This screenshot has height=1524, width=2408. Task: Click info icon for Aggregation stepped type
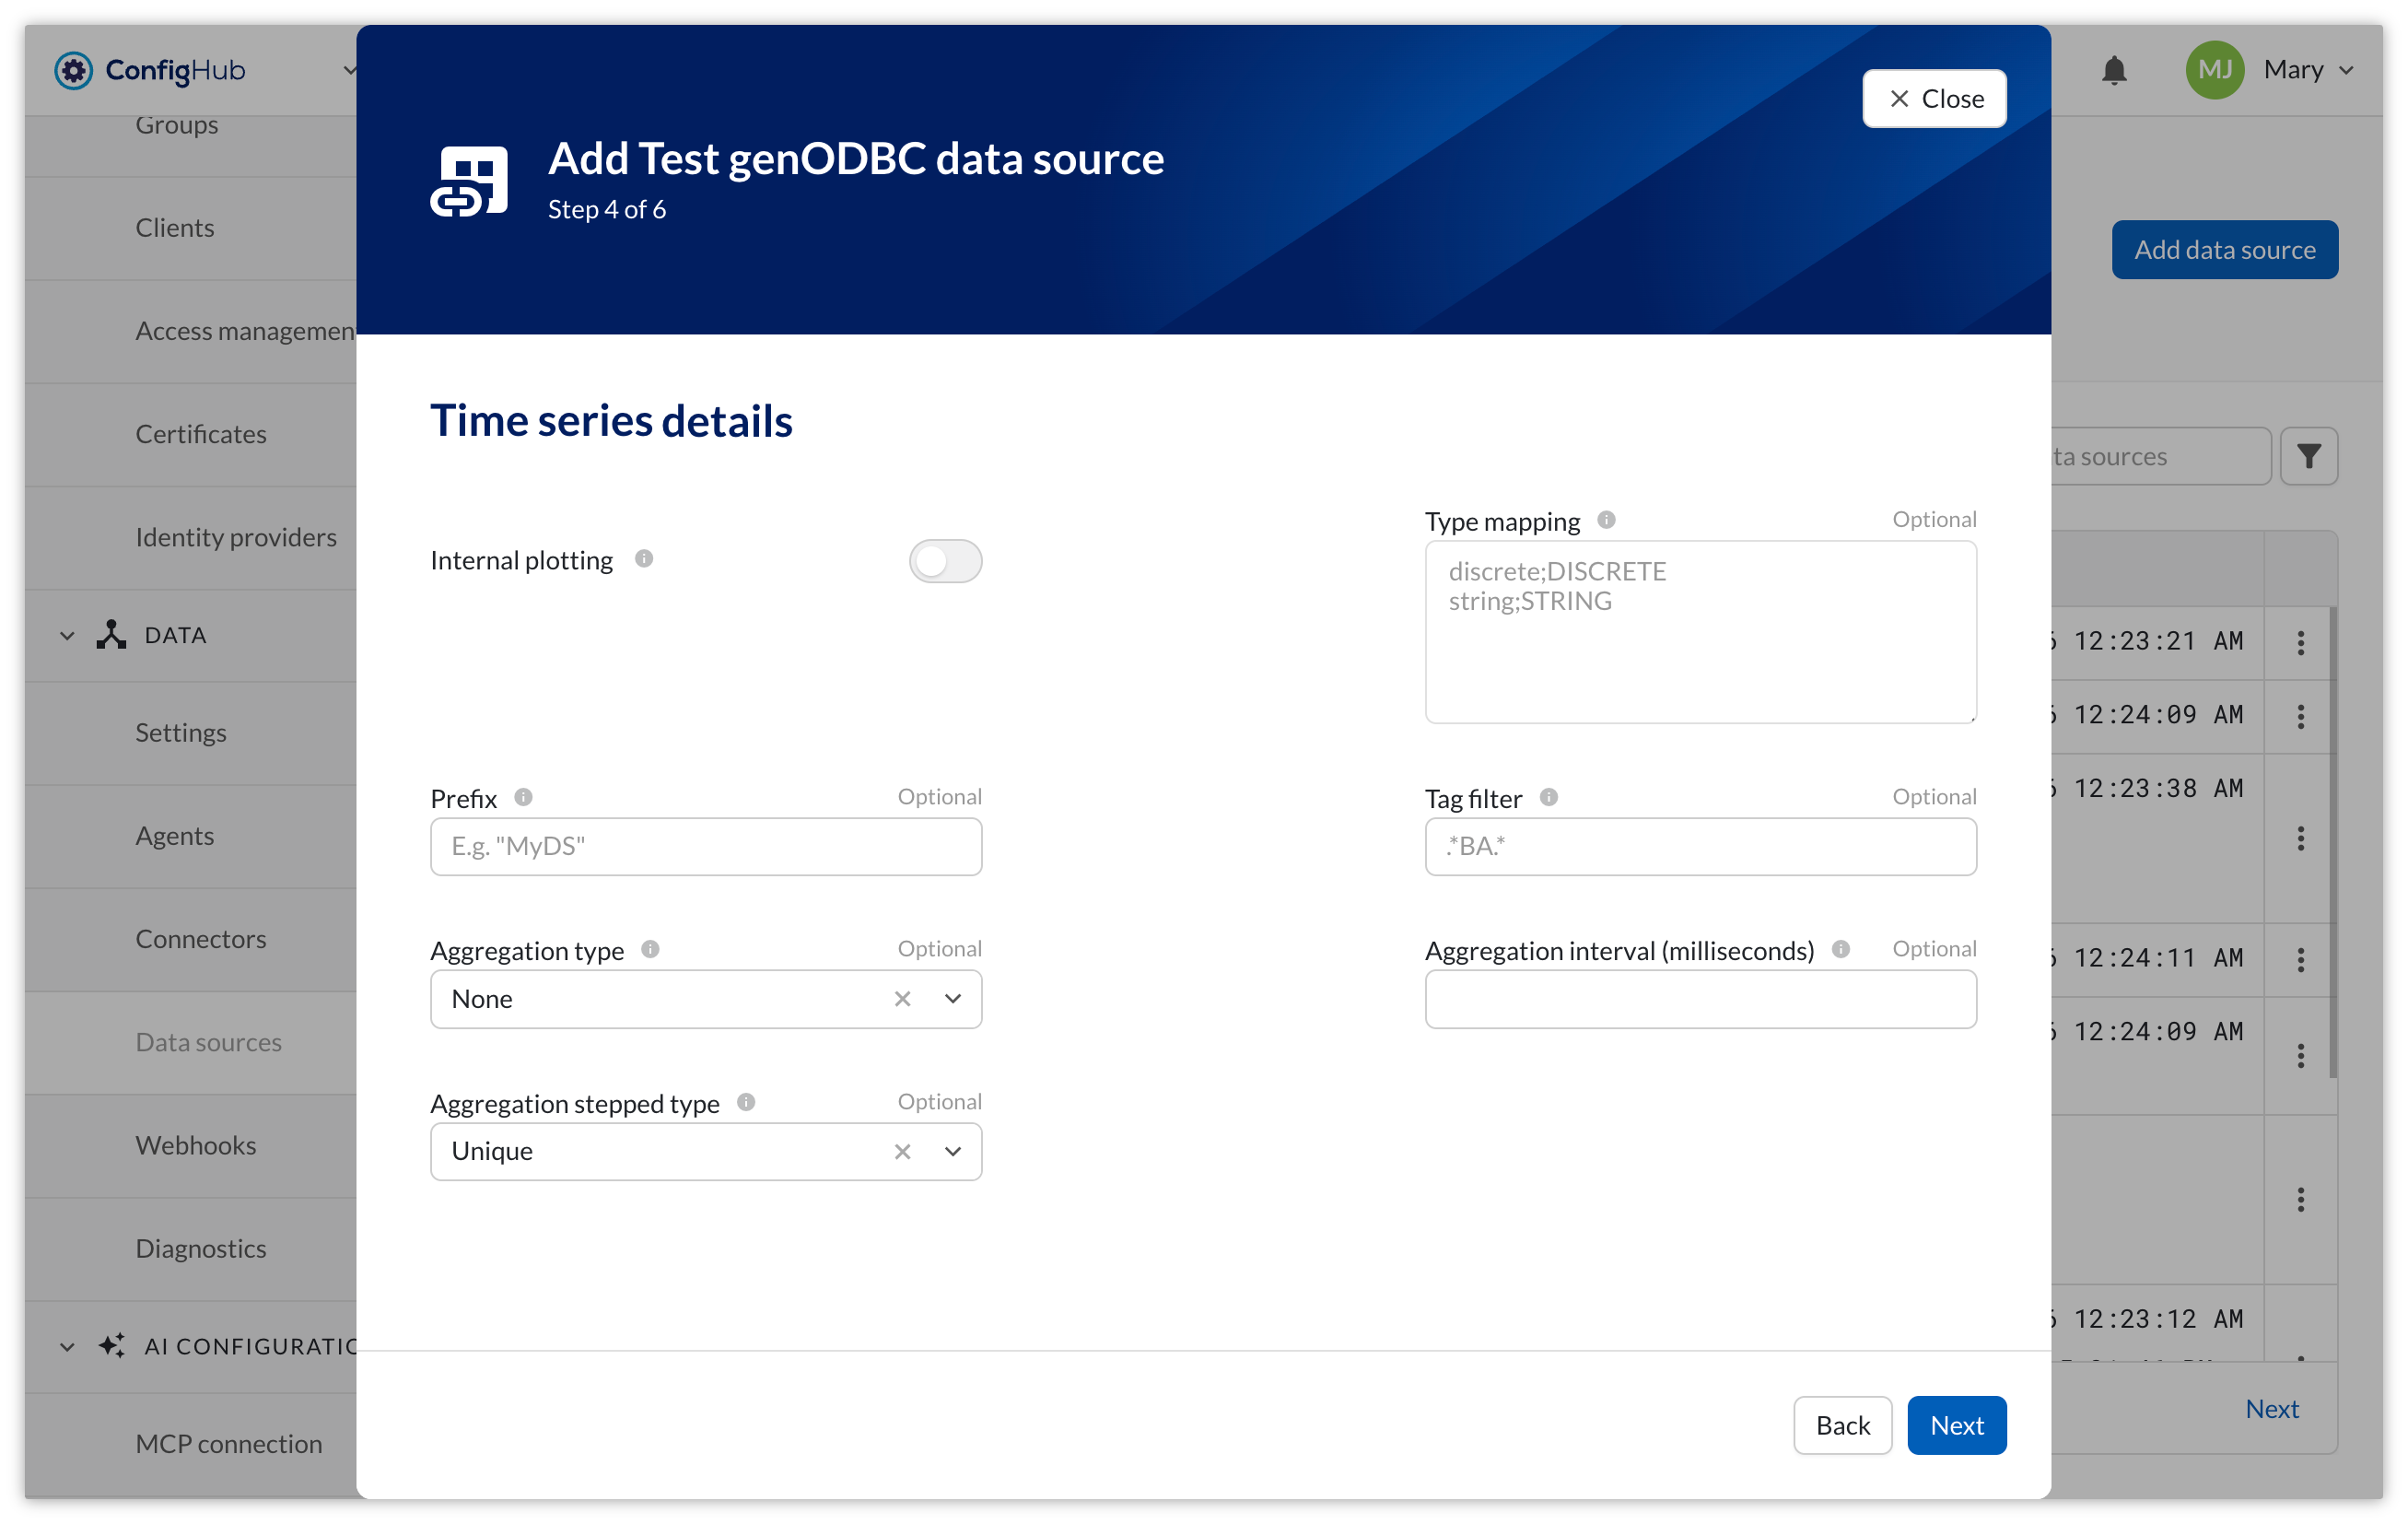pos(746,1102)
